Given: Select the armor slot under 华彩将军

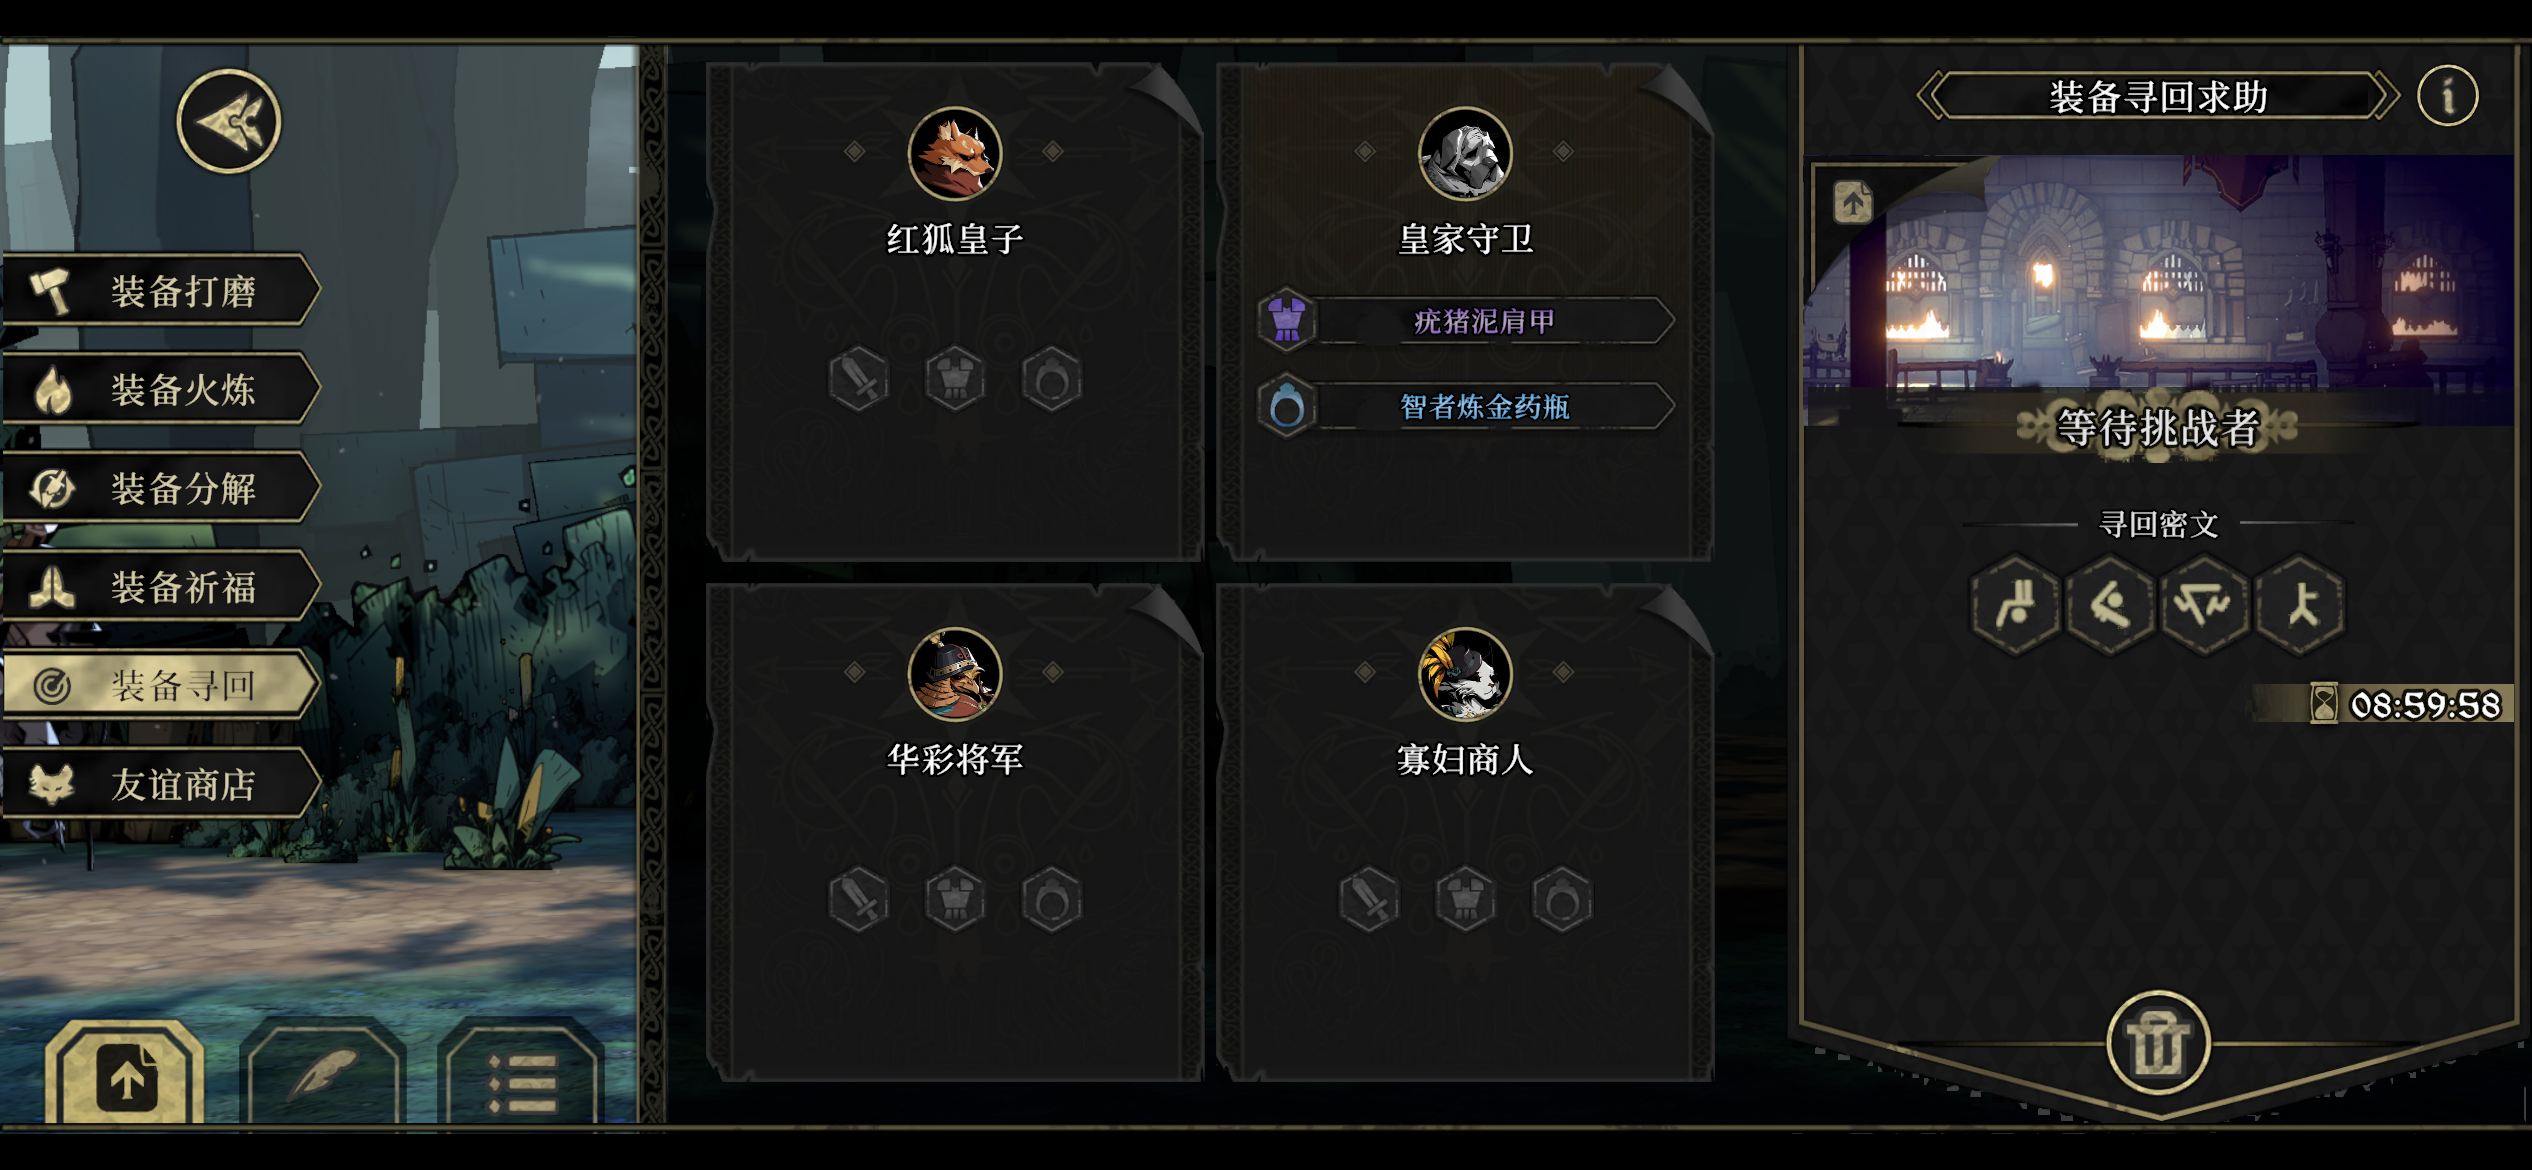Looking at the screenshot, I should point(955,899).
